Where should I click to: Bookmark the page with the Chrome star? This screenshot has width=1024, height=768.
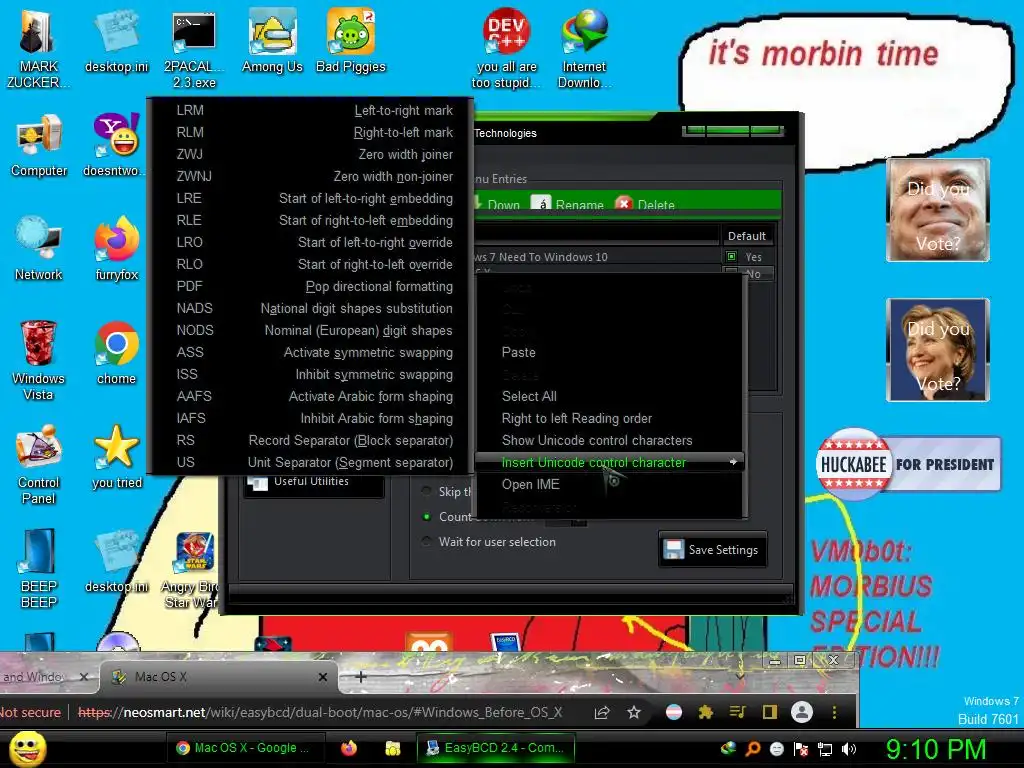coord(633,712)
